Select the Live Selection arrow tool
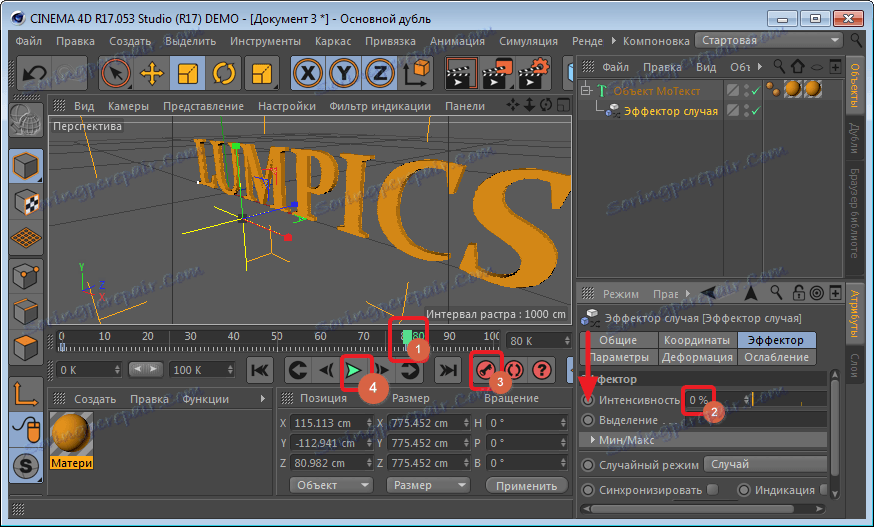The image size is (874, 527). 116,73
